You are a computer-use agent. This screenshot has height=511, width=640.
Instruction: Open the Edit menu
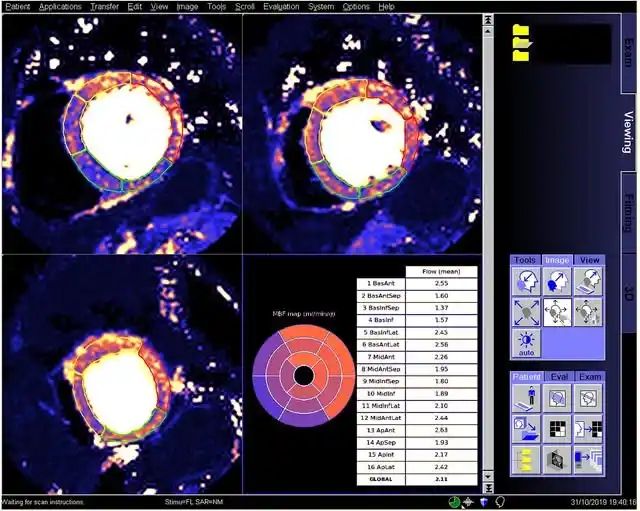pos(135,7)
